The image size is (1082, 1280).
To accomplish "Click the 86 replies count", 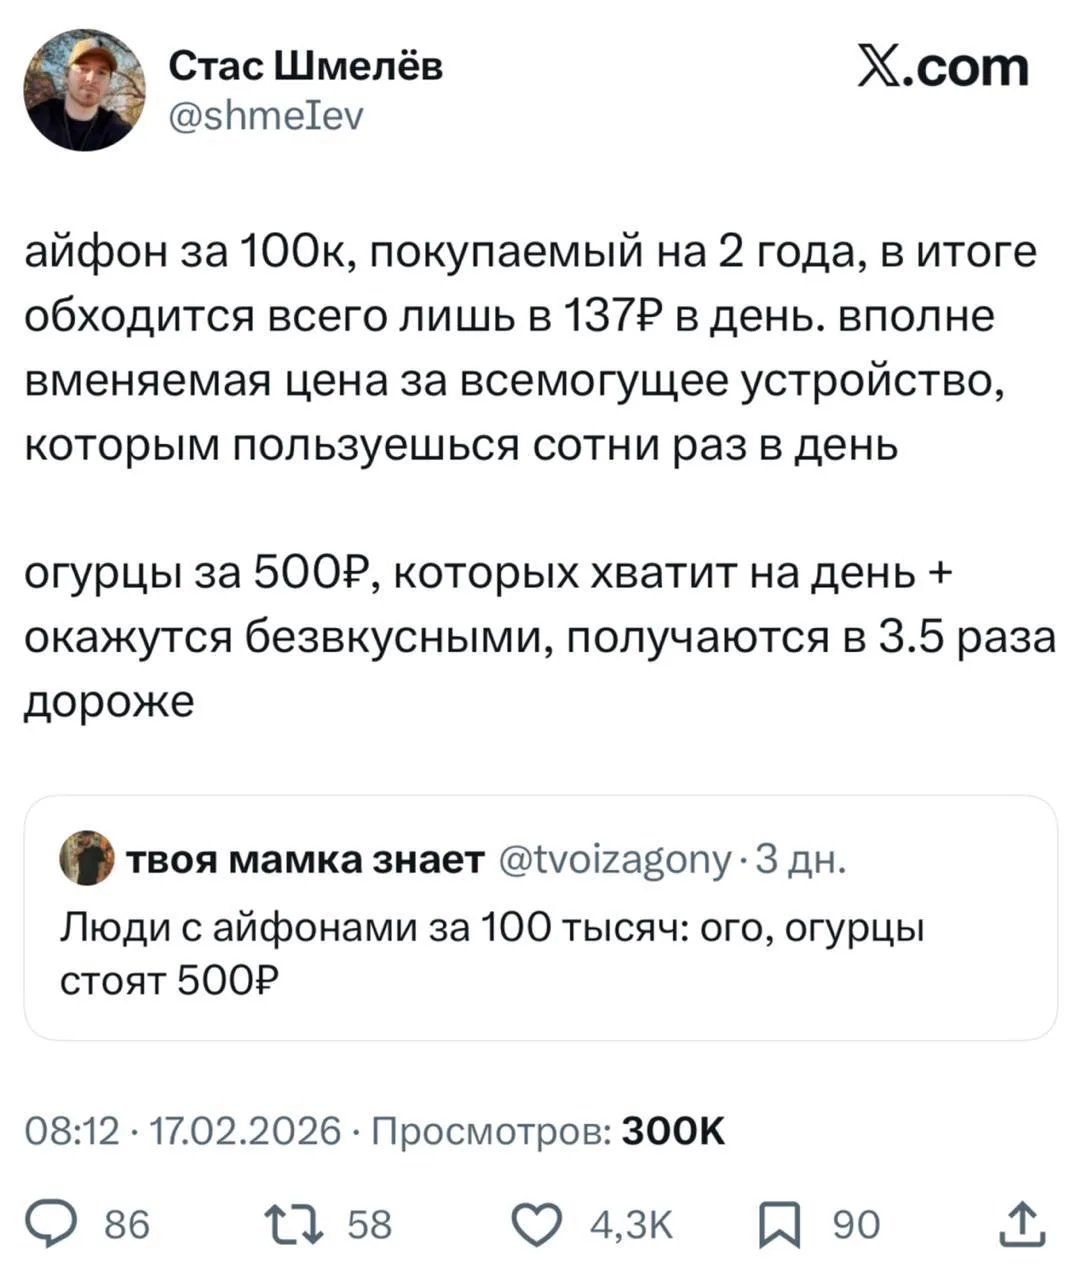I will click(x=127, y=1225).
